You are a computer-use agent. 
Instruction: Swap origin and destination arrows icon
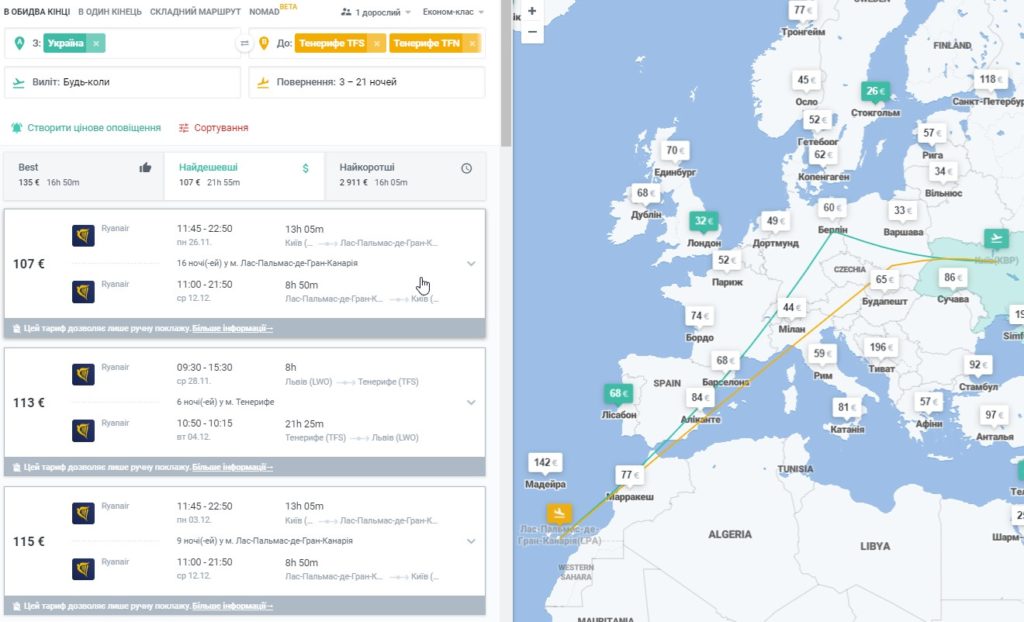244,43
